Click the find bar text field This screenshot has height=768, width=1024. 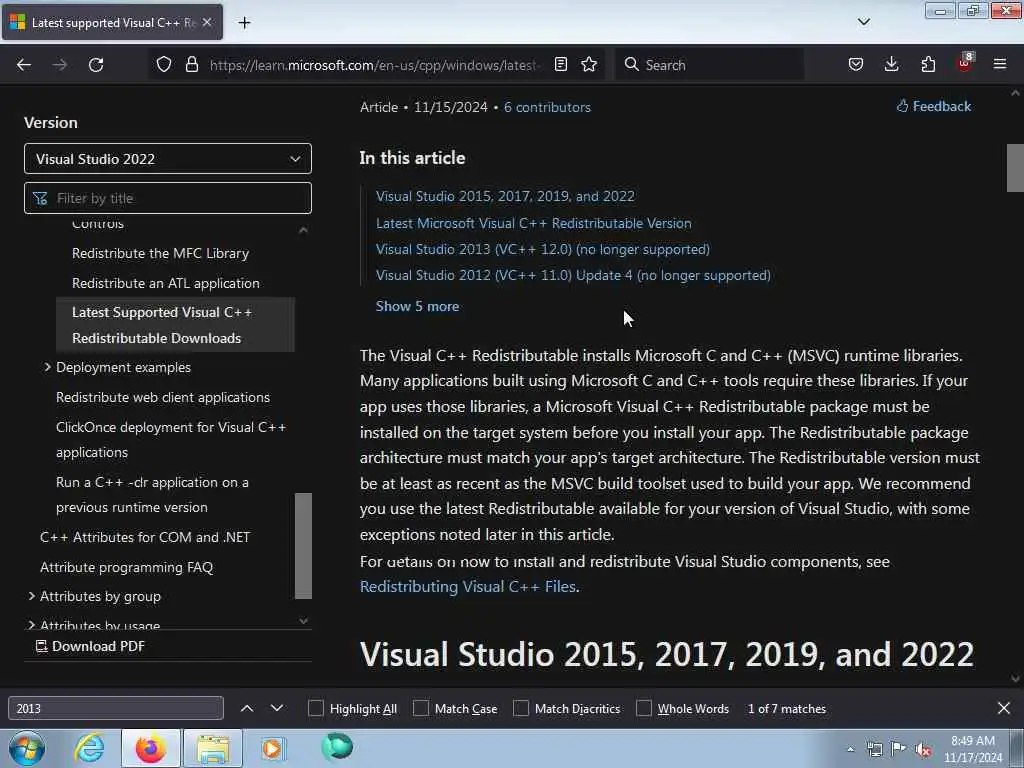[x=116, y=708]
